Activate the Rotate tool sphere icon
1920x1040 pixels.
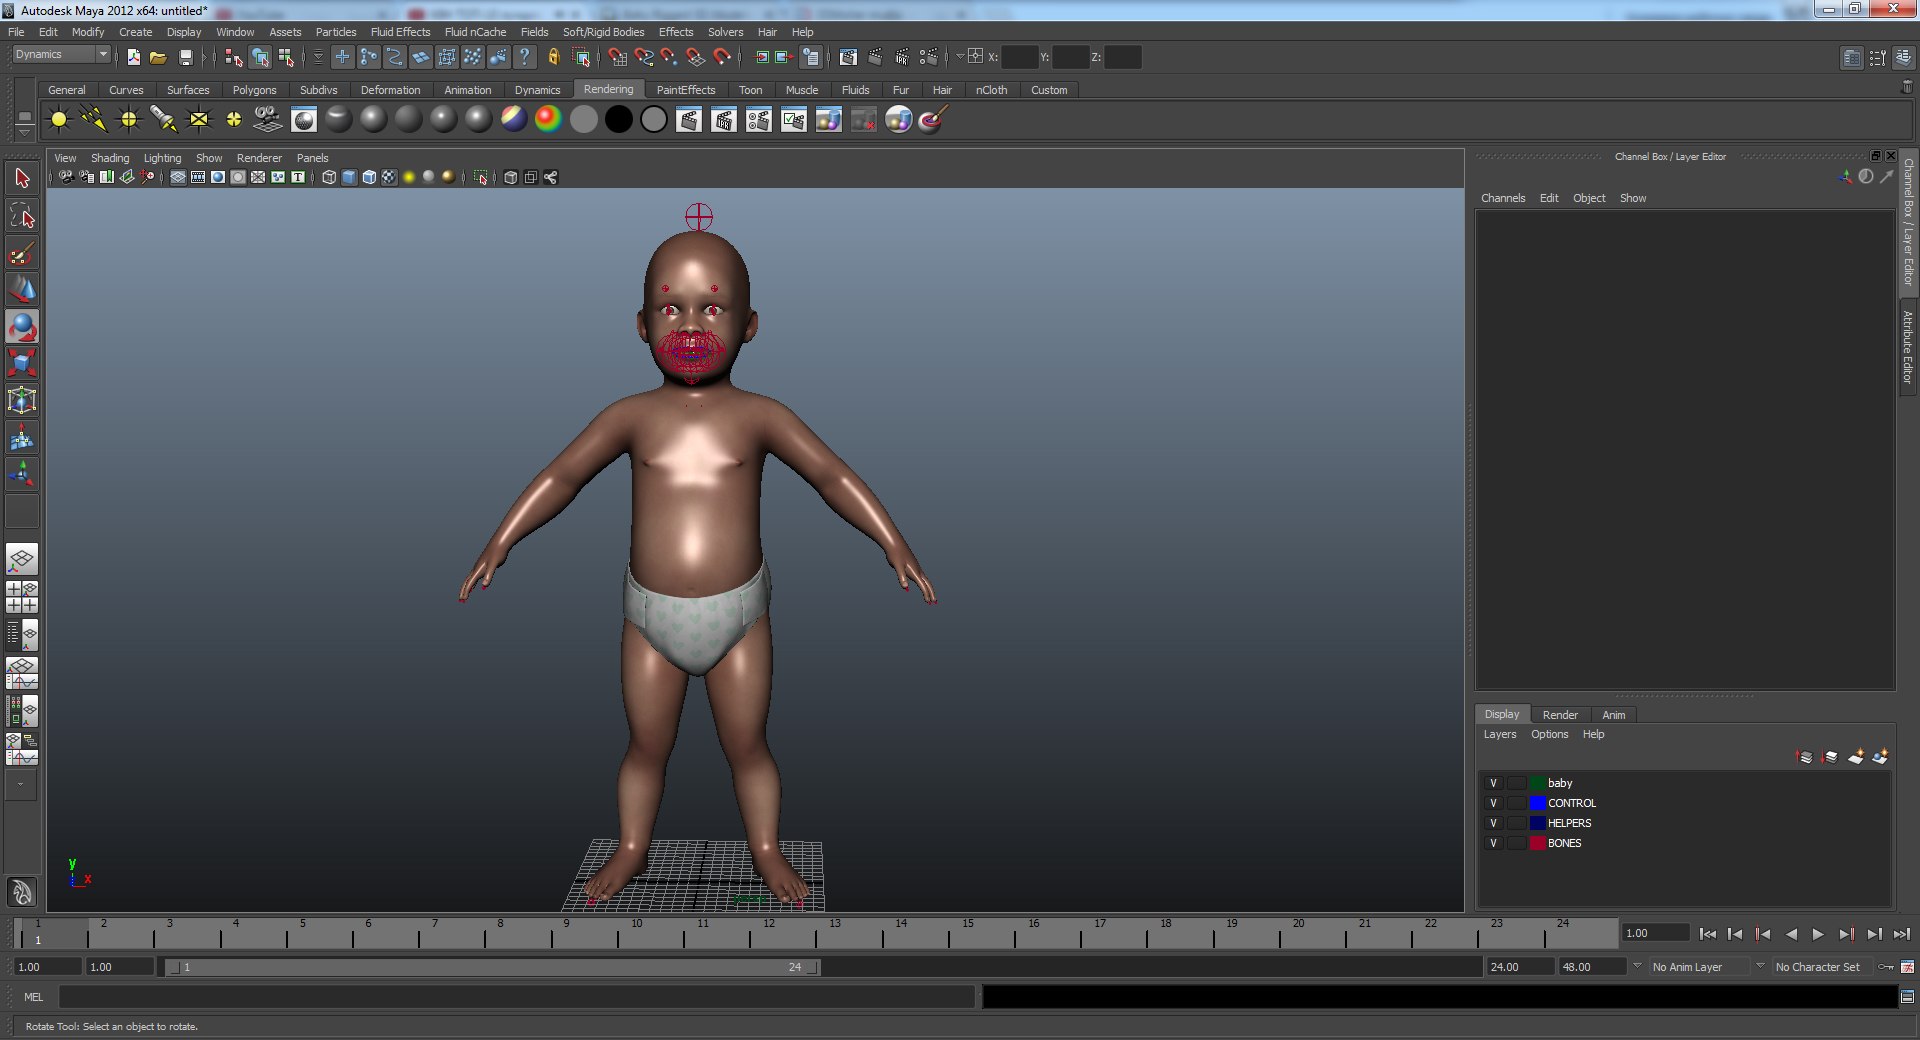pos(22,327)
